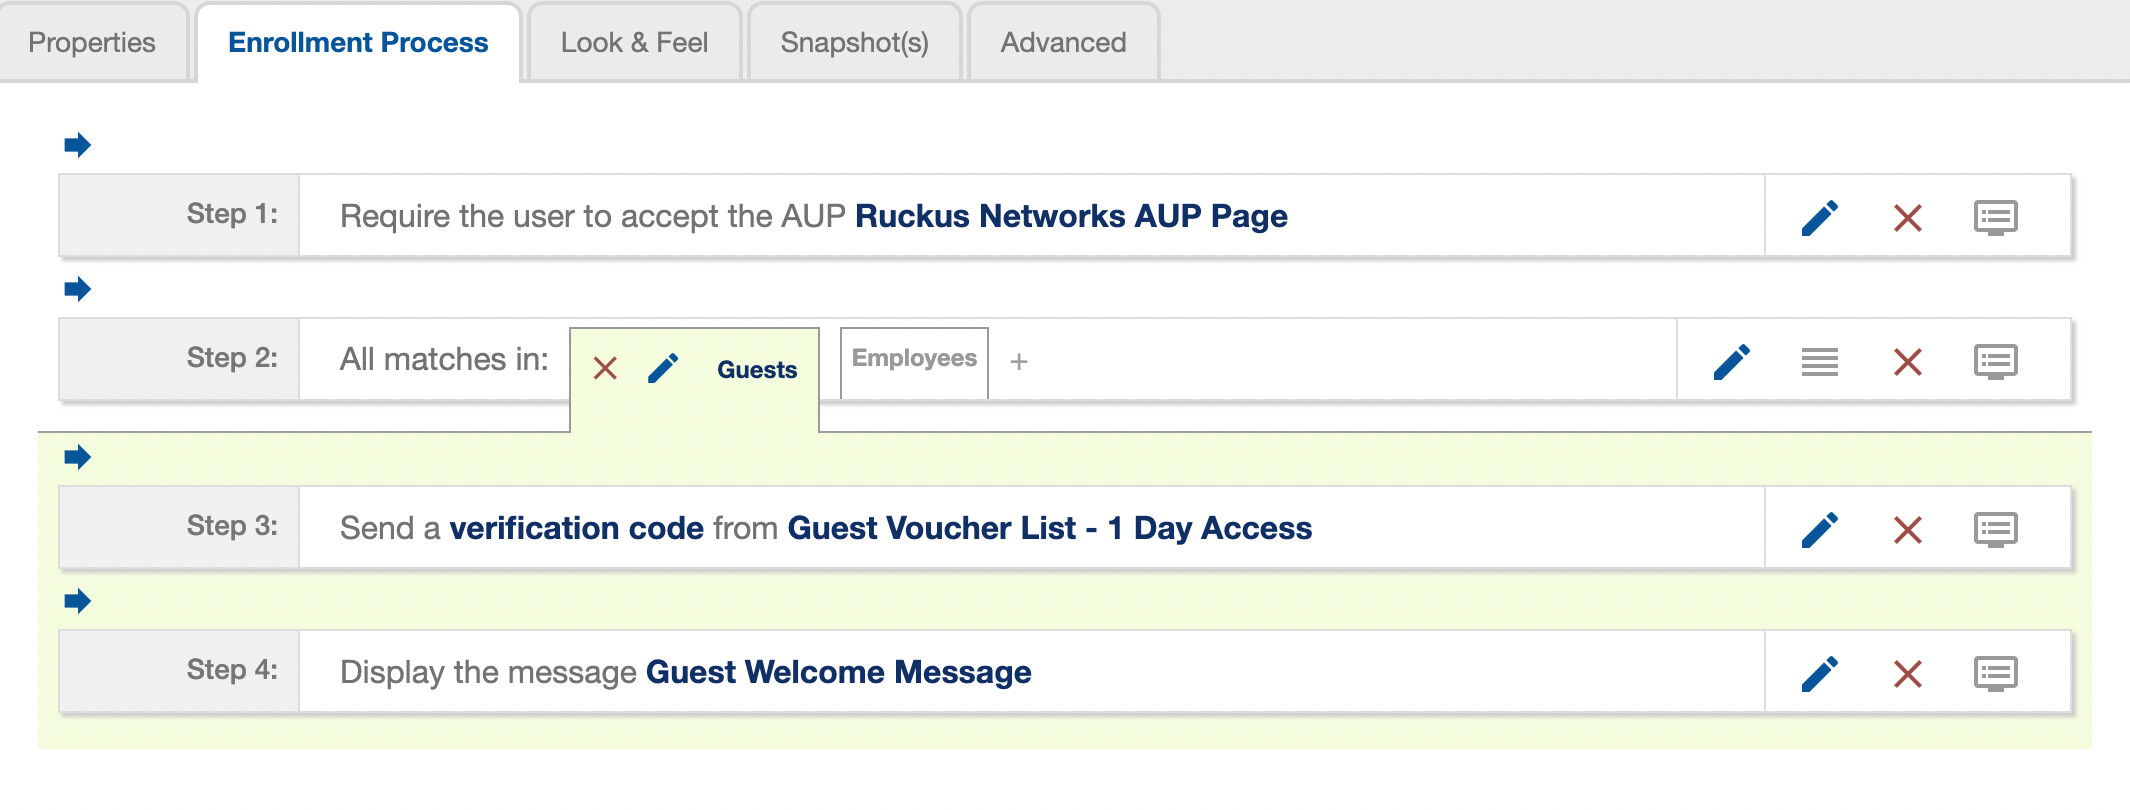This screenshot has height=810, width=2130.
Task: Insert a step above Step 1 arrow
Action: pyautogui.click(x=77, y=145)
